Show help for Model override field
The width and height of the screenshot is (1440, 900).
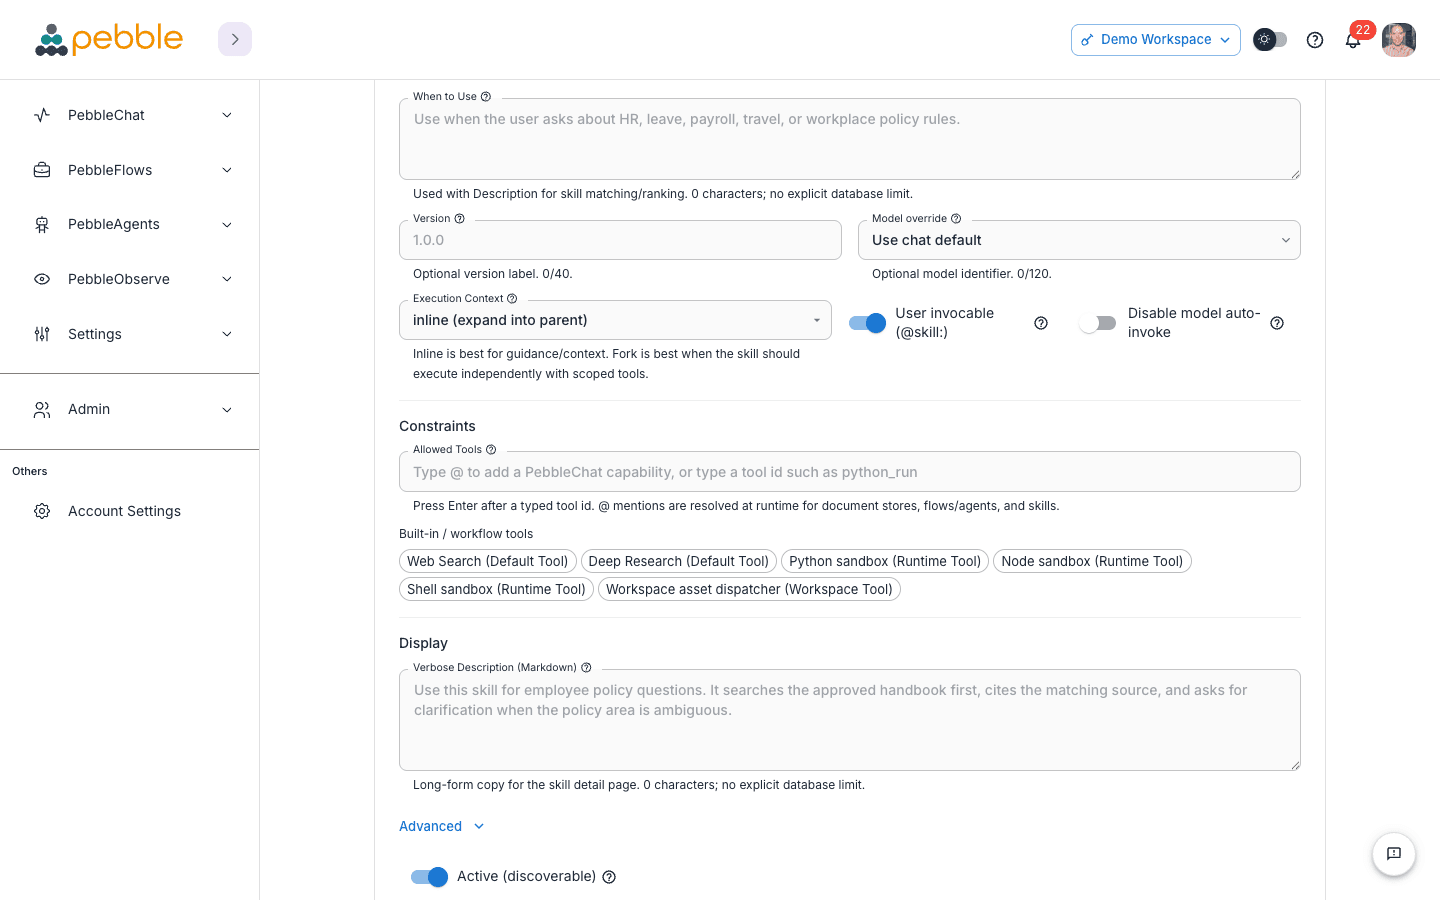(x=956, y=218)
